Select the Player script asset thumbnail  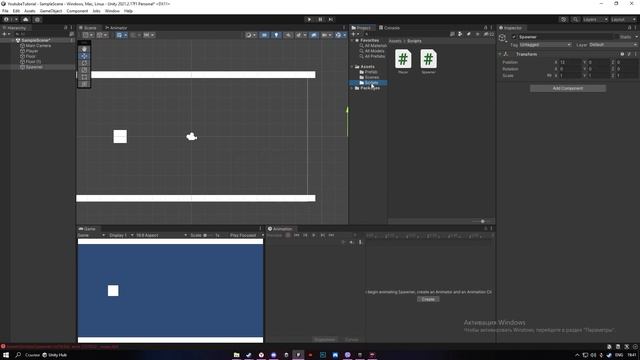pos(403,60)
